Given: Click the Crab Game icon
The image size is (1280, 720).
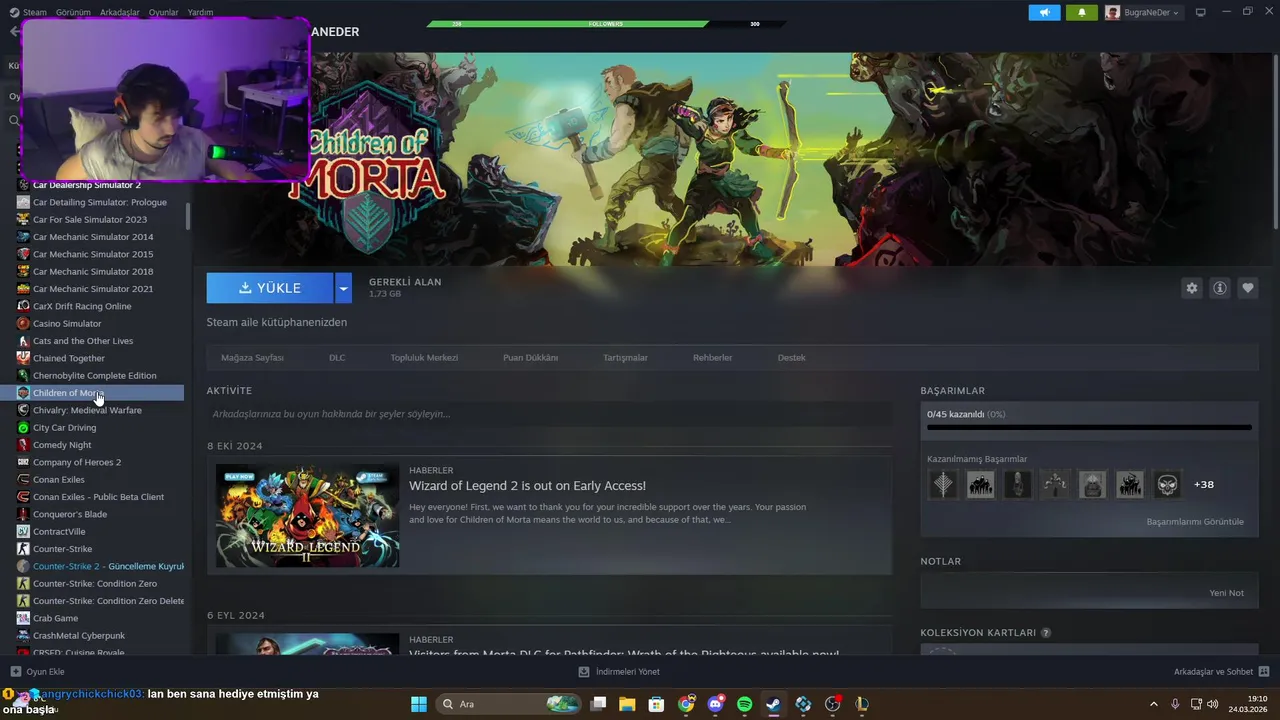Looking at the screenshot, I should tap(24, 618).
